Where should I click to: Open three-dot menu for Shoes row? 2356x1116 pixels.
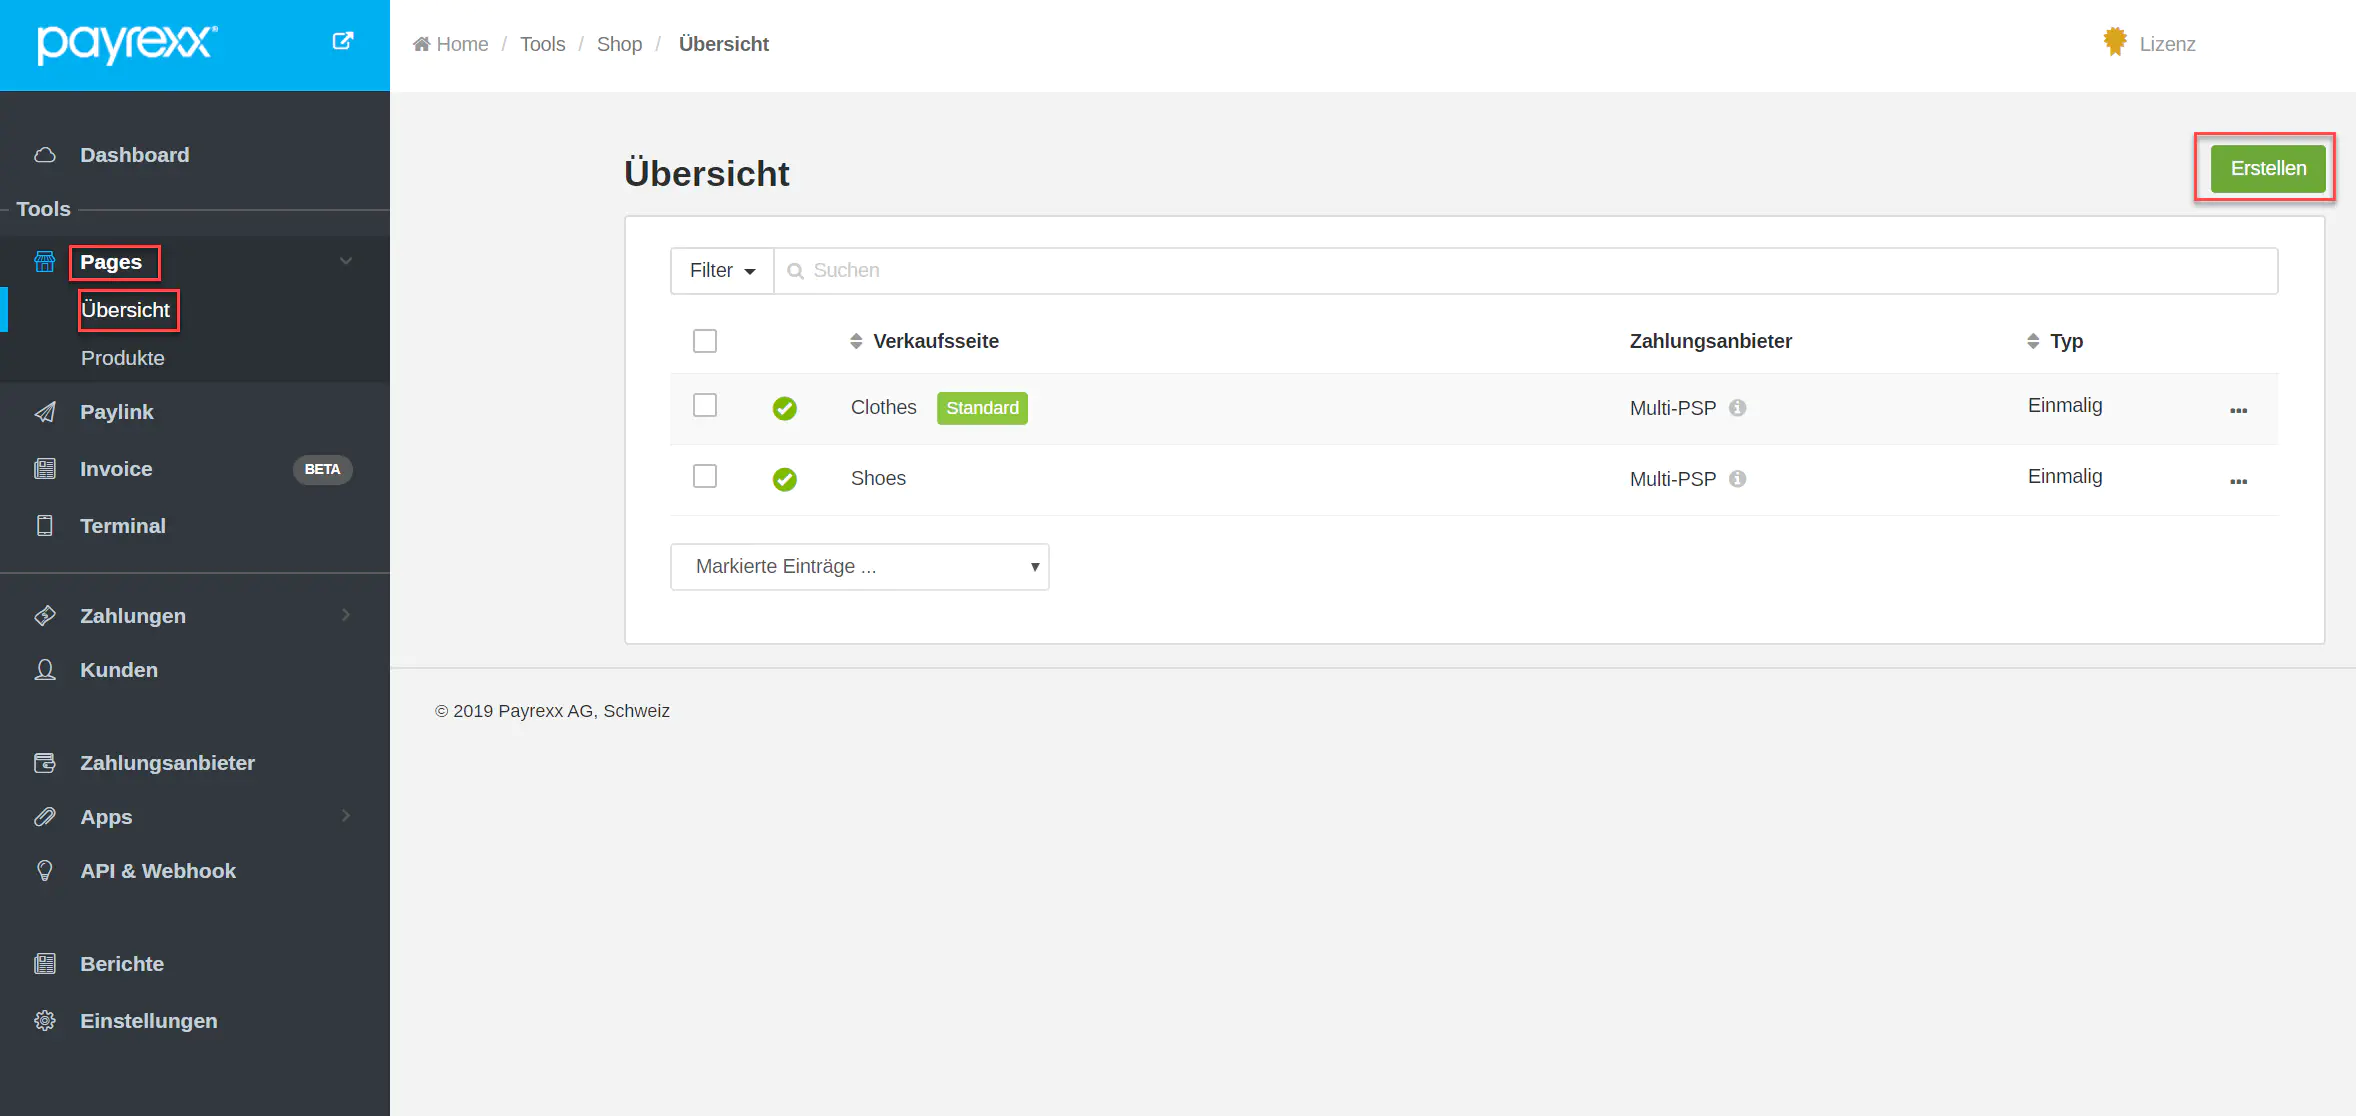coord(2238,481)
